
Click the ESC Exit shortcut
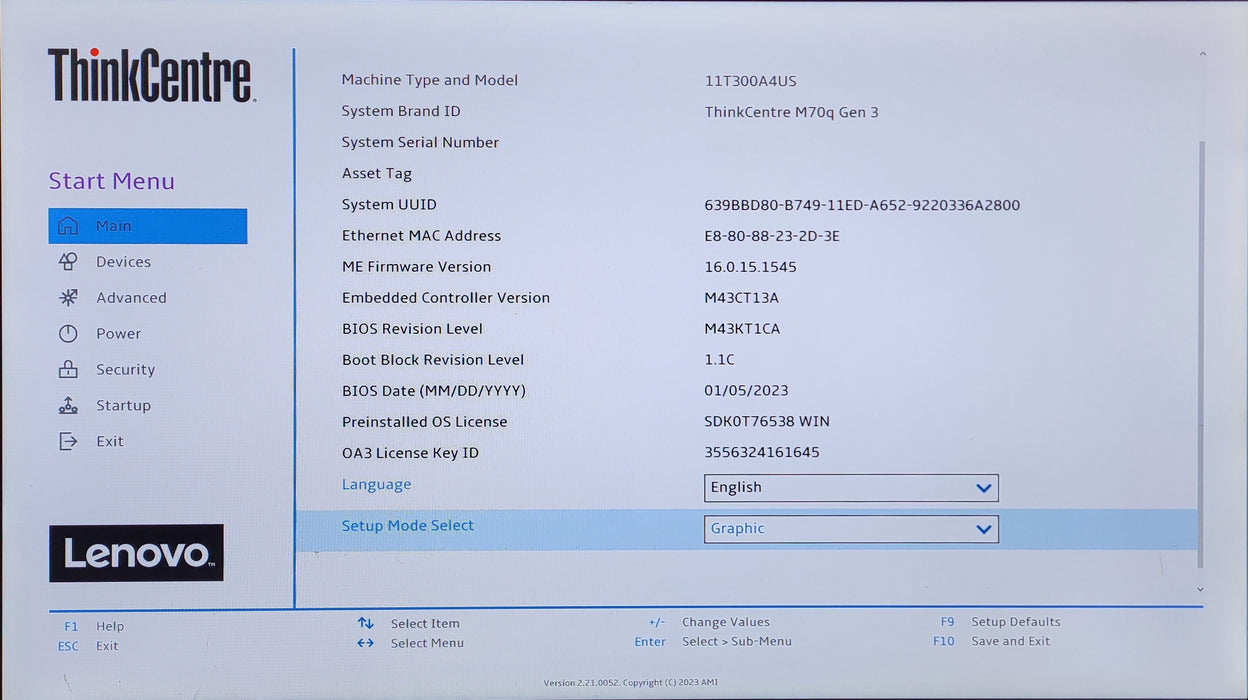tap(88, 646)
